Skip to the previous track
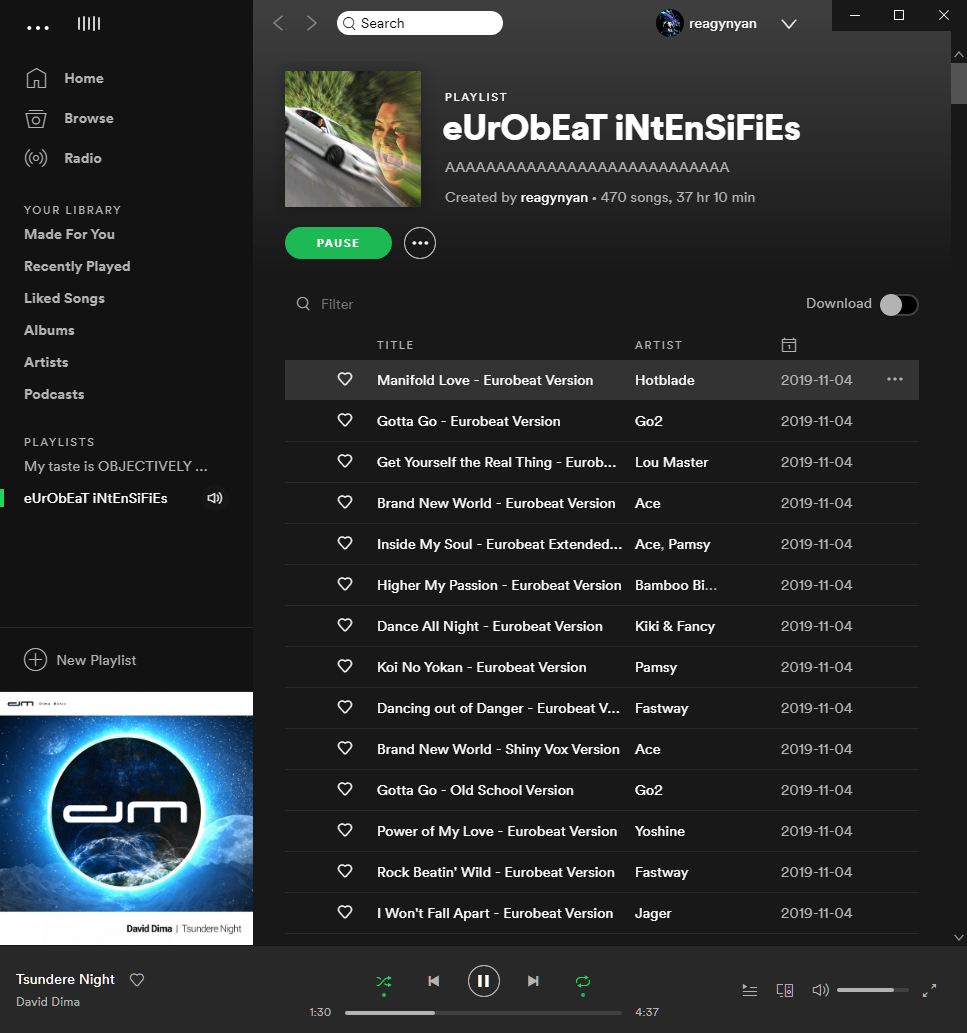Viewport: 967px width, 1033px height. (x=433, y=981)
